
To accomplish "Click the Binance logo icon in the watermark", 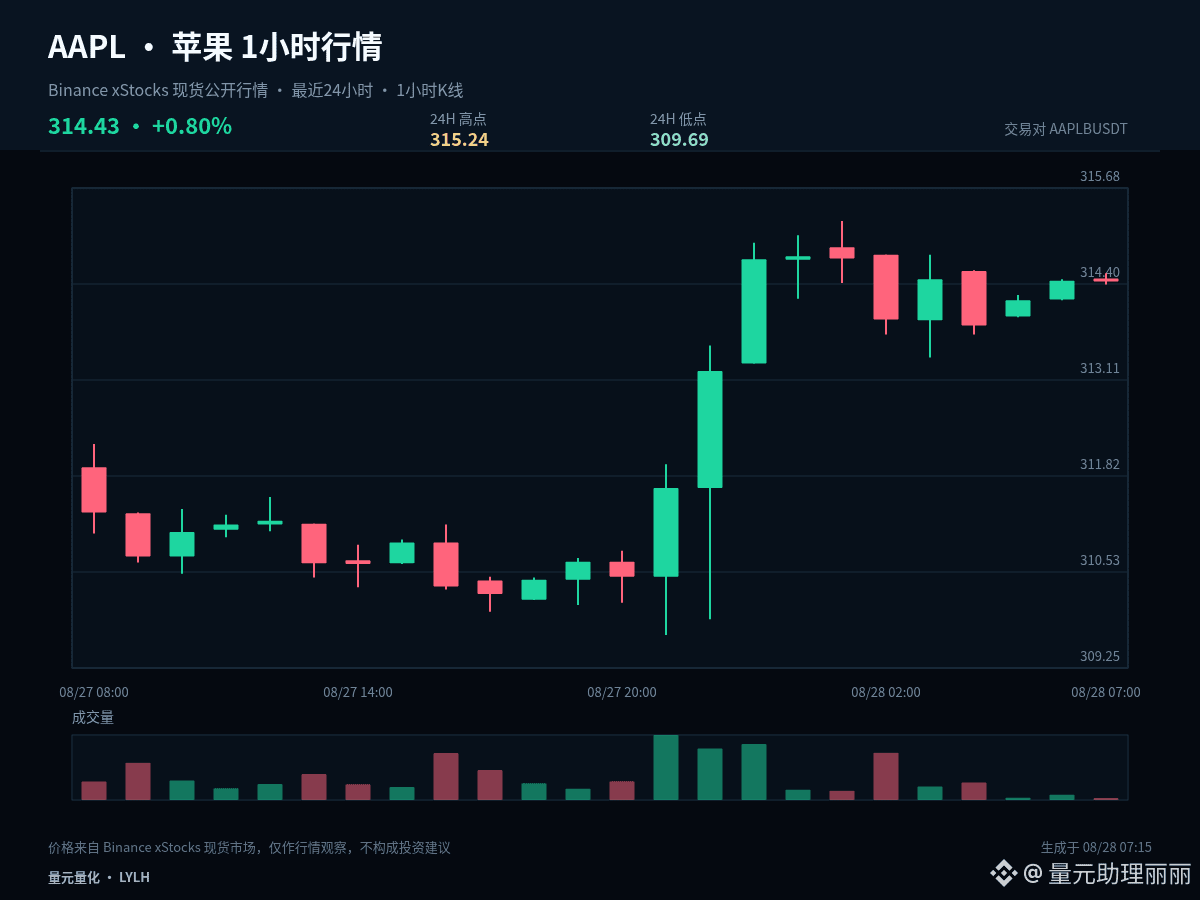I will [1003, 874].
